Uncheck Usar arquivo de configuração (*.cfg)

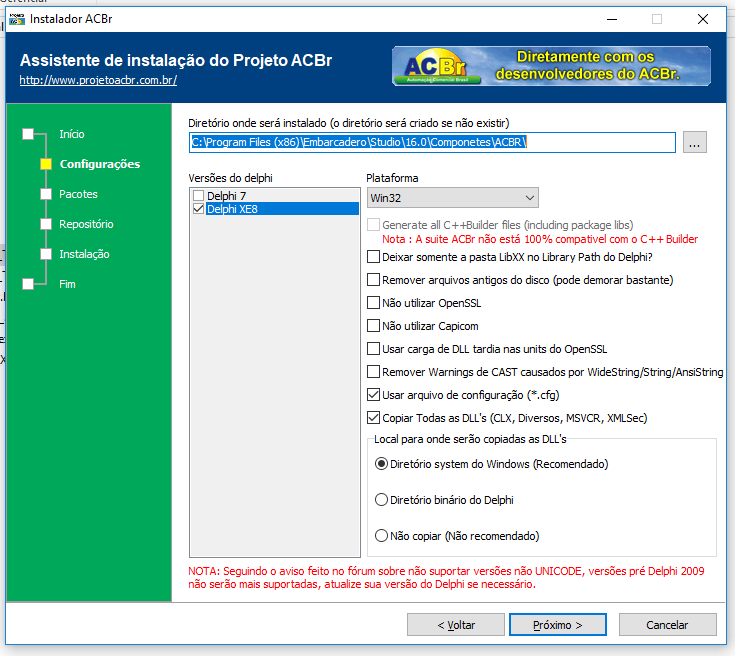pyautogui.click(x=373, y=395)
